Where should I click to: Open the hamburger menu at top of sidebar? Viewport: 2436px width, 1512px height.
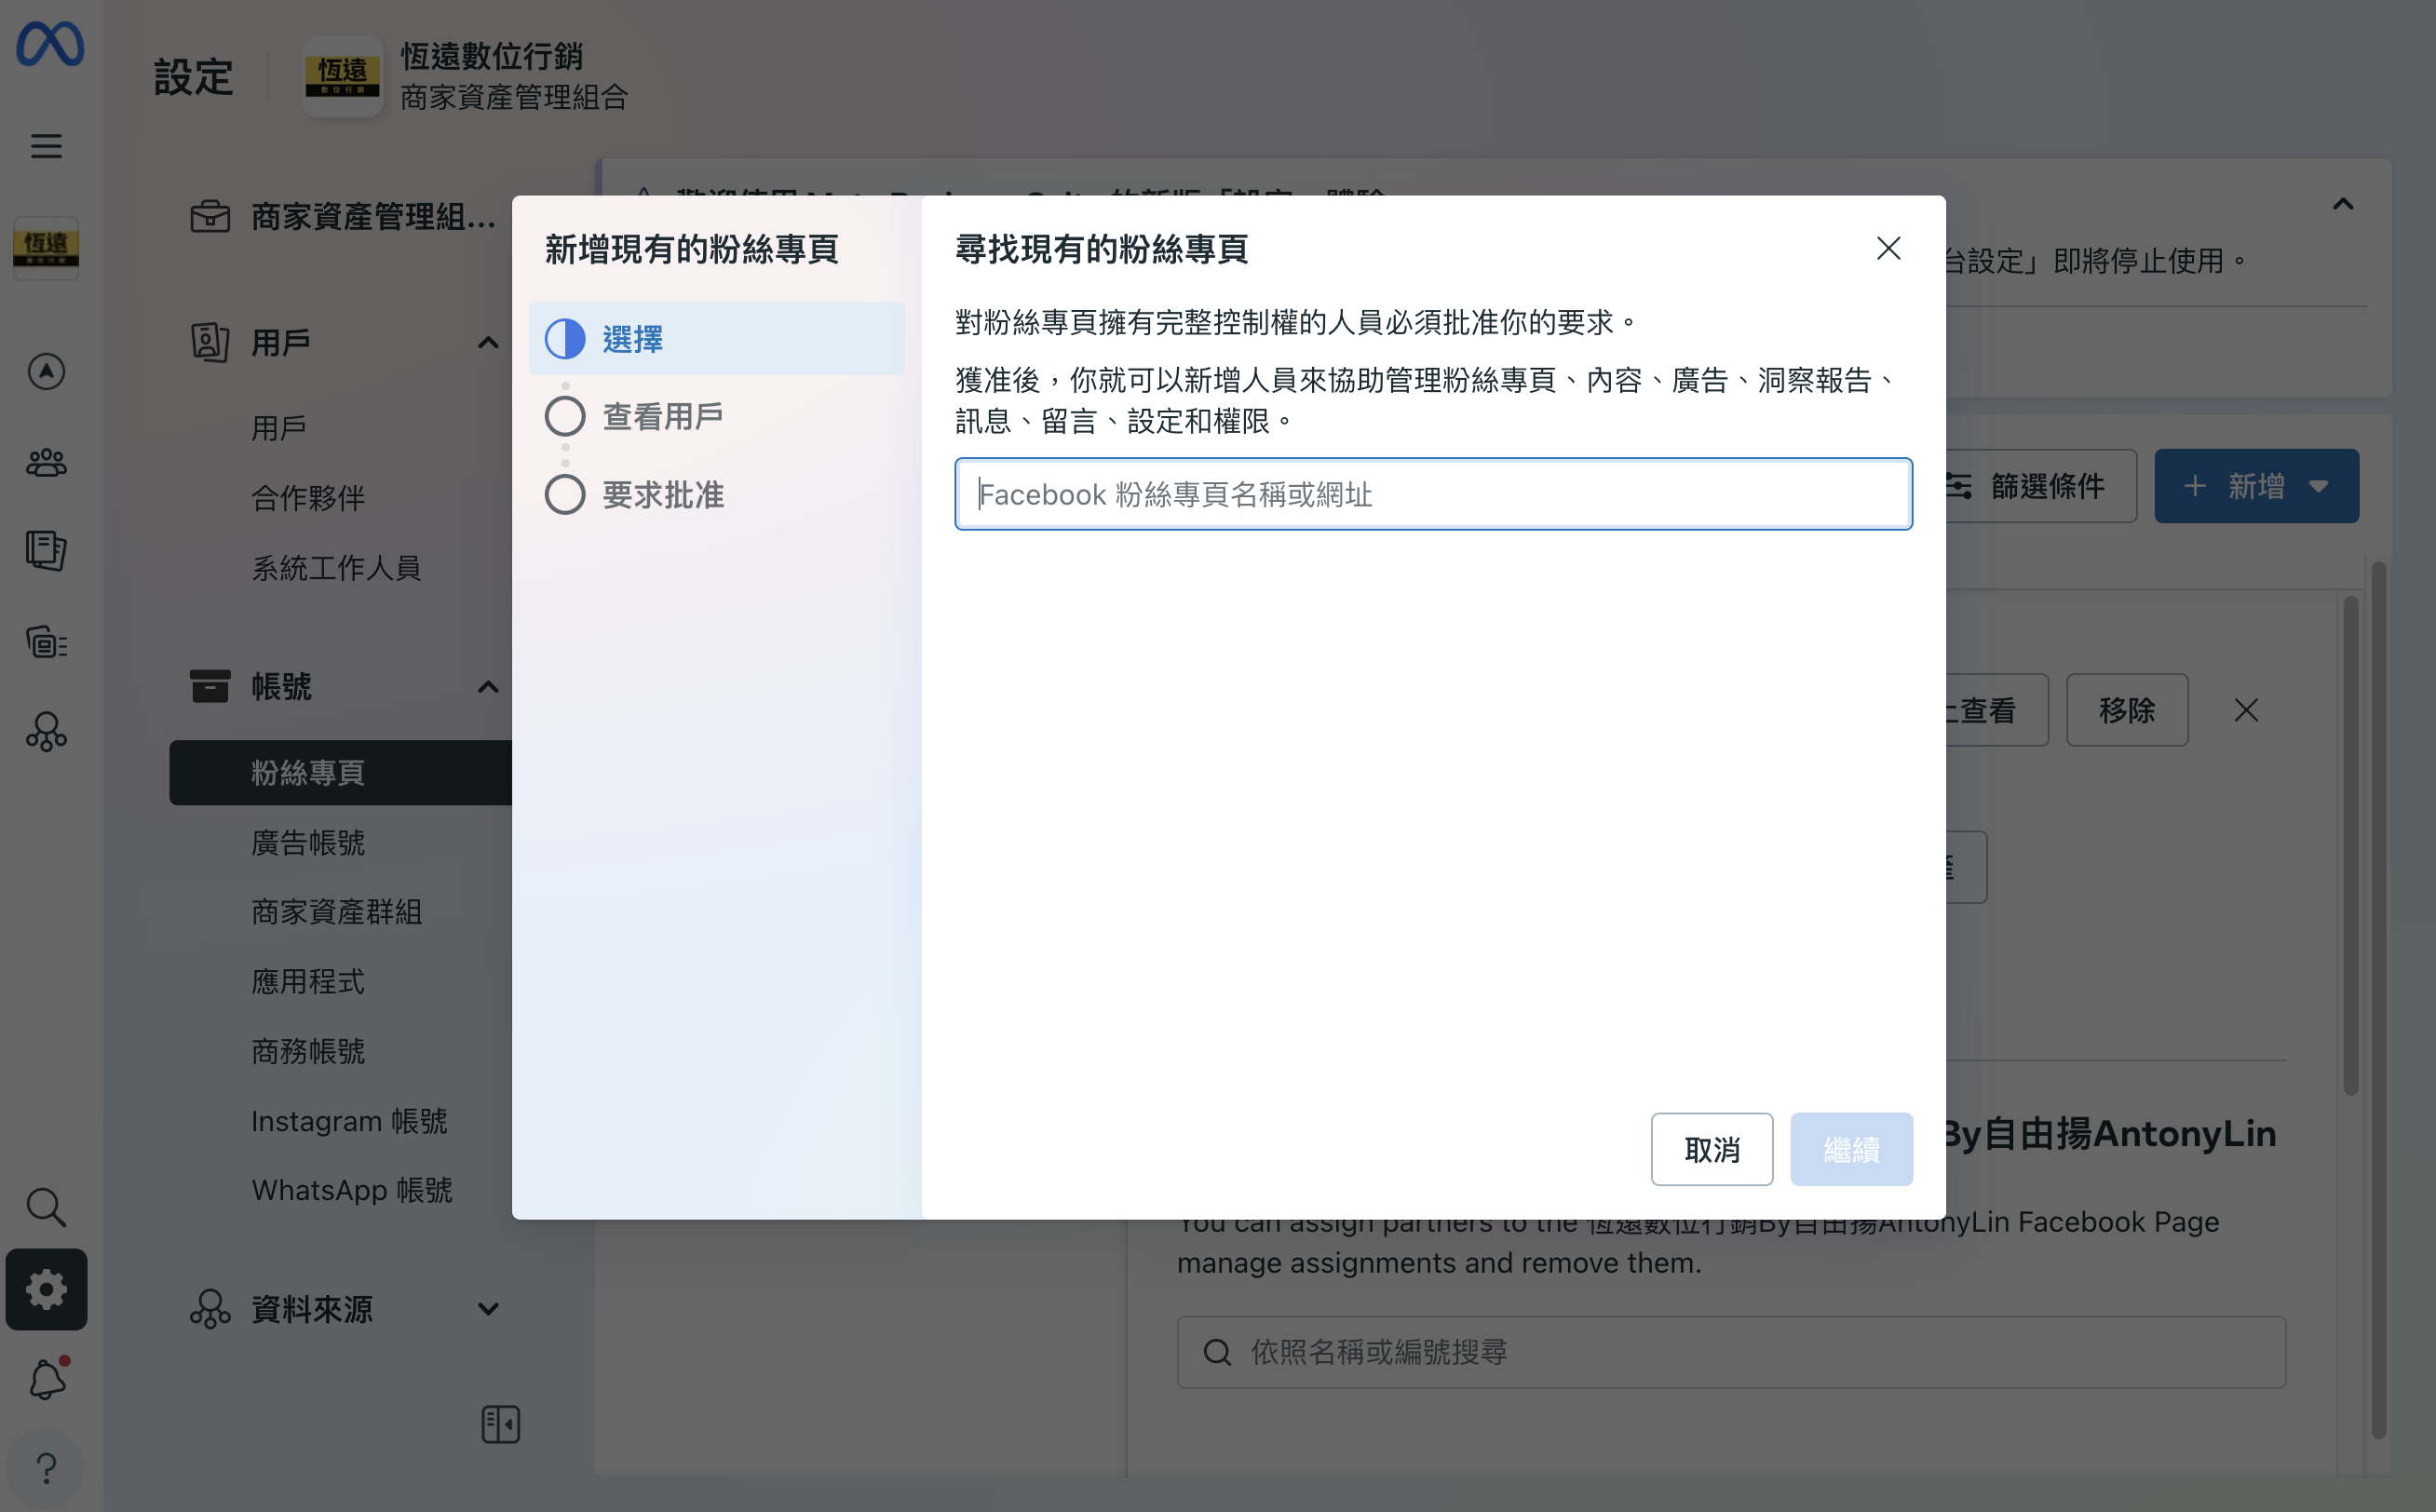(x=46, y=146)
